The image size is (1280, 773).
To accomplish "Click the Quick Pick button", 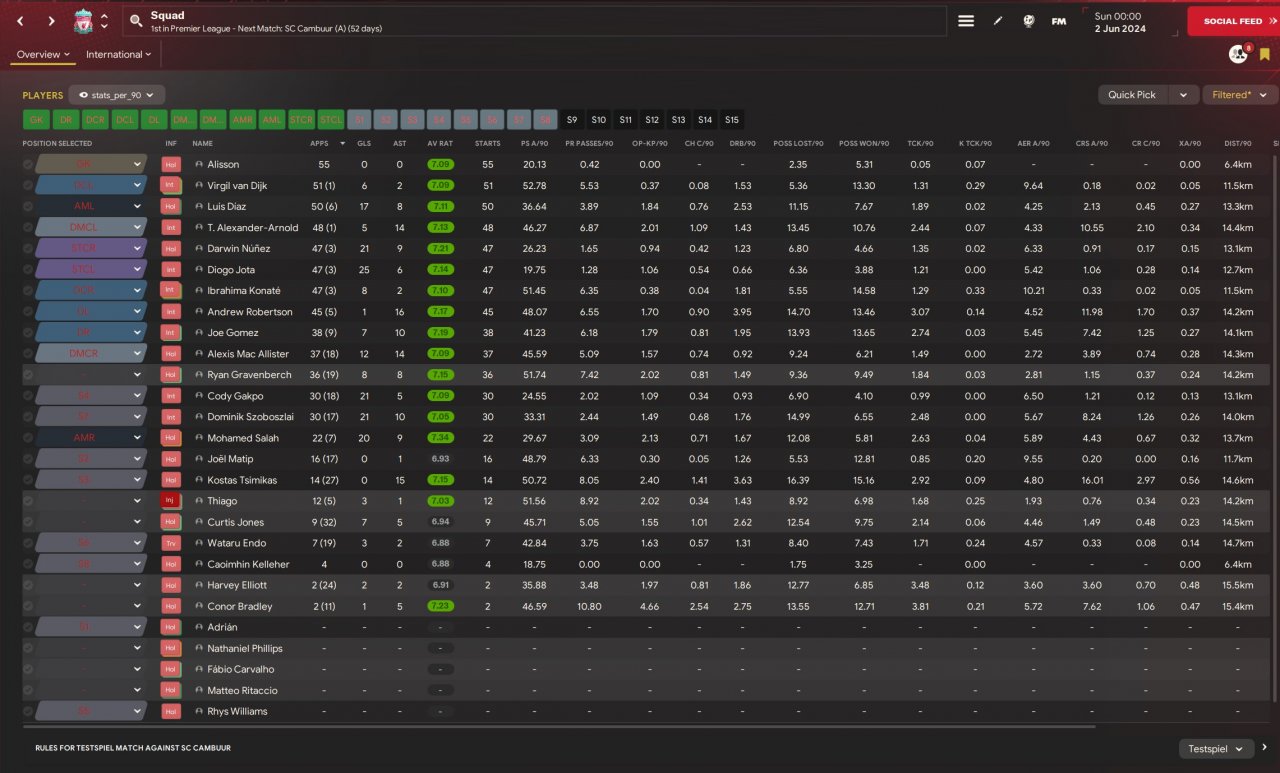I will click(1133, 95).
